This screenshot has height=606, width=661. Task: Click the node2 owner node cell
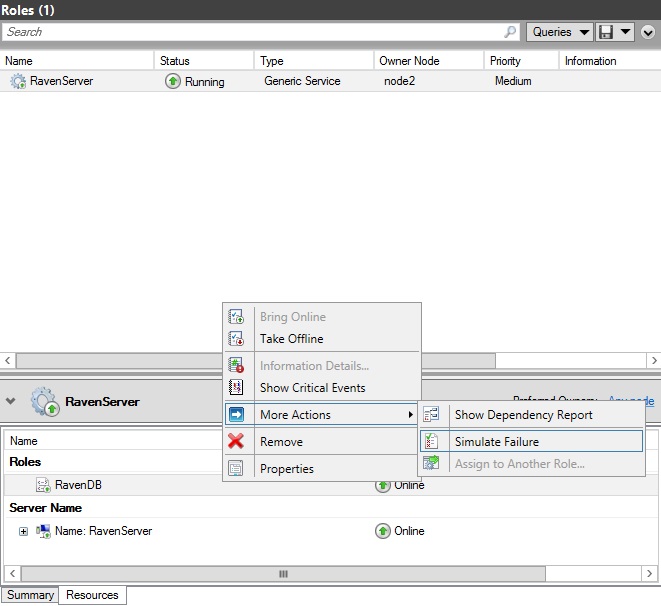399,81
